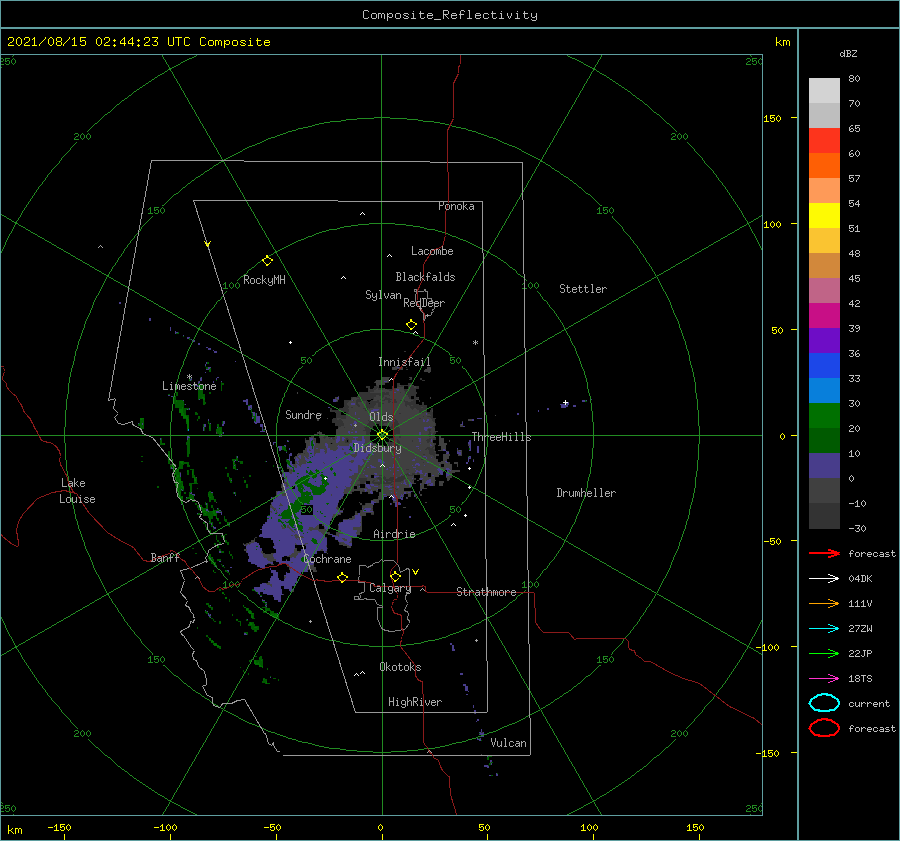900x841 pixels.
Task: Select the orange 111V arrow legend icon
Action: pyautogui.click(x=824, y=603)
